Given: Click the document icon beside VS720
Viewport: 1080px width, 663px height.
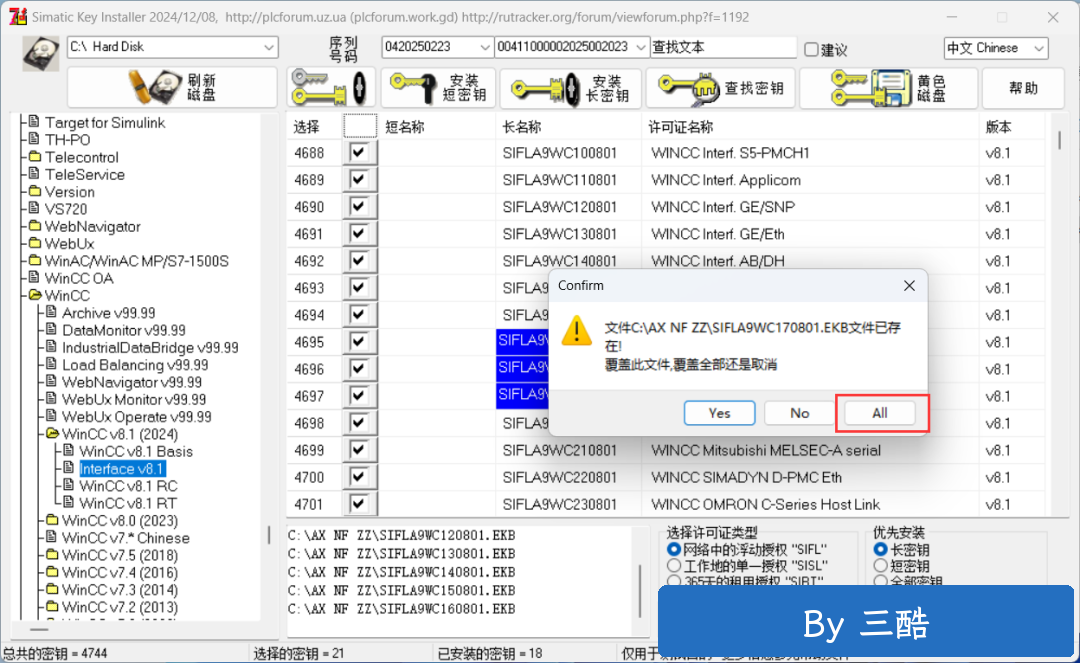Looking at the screenshot, I should tap(34, 208).
